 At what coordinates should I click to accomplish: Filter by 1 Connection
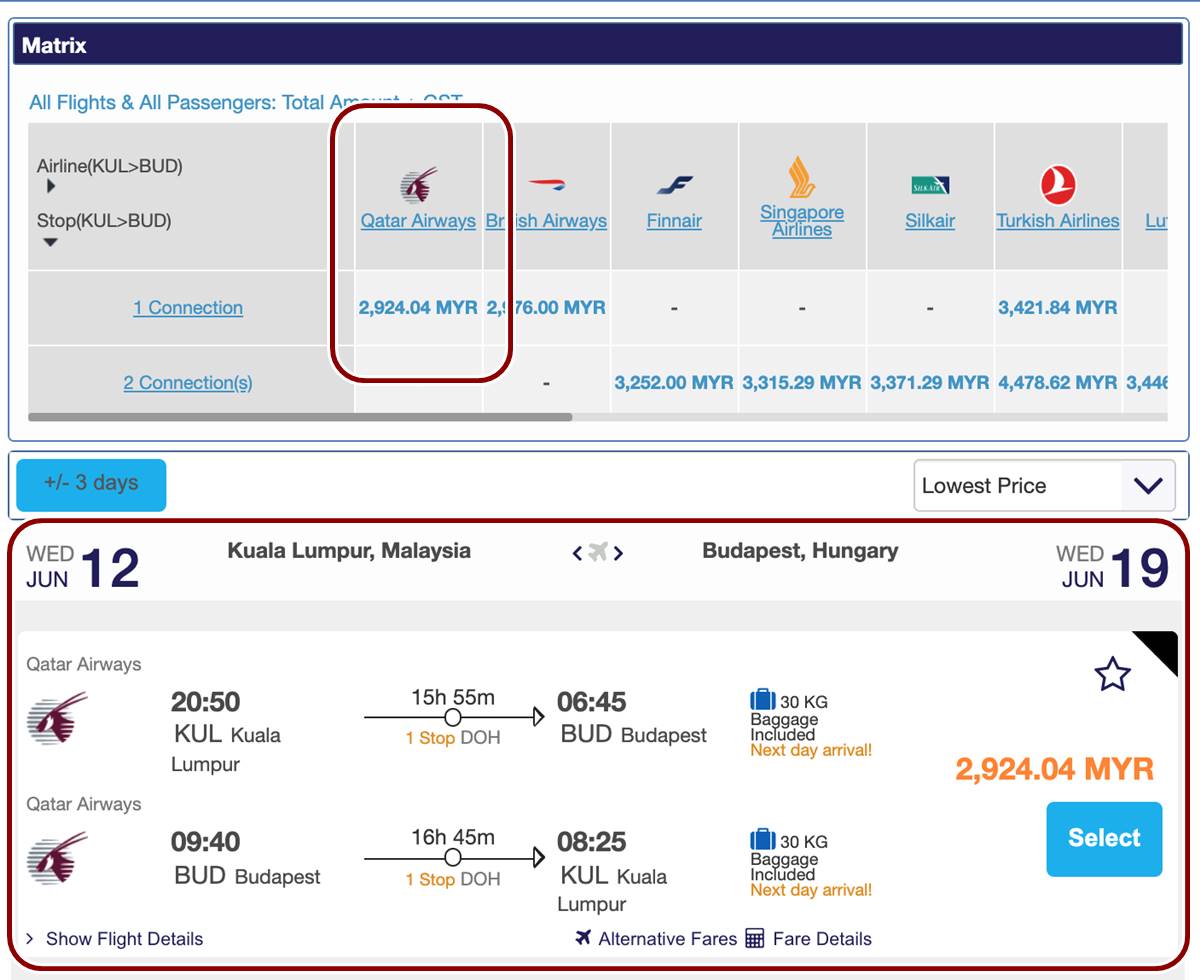(188, 308)
